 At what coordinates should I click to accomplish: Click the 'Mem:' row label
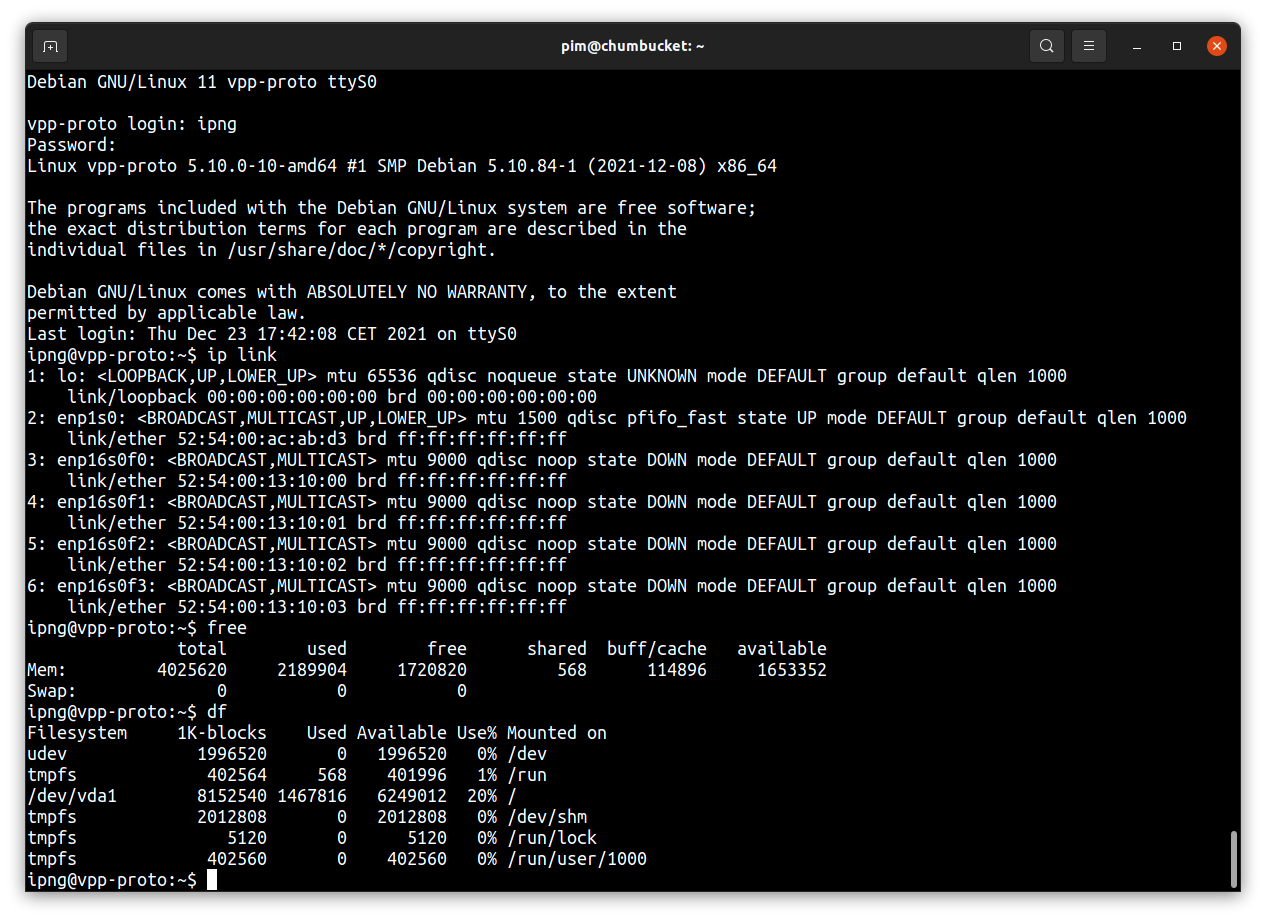pos(47,670)
